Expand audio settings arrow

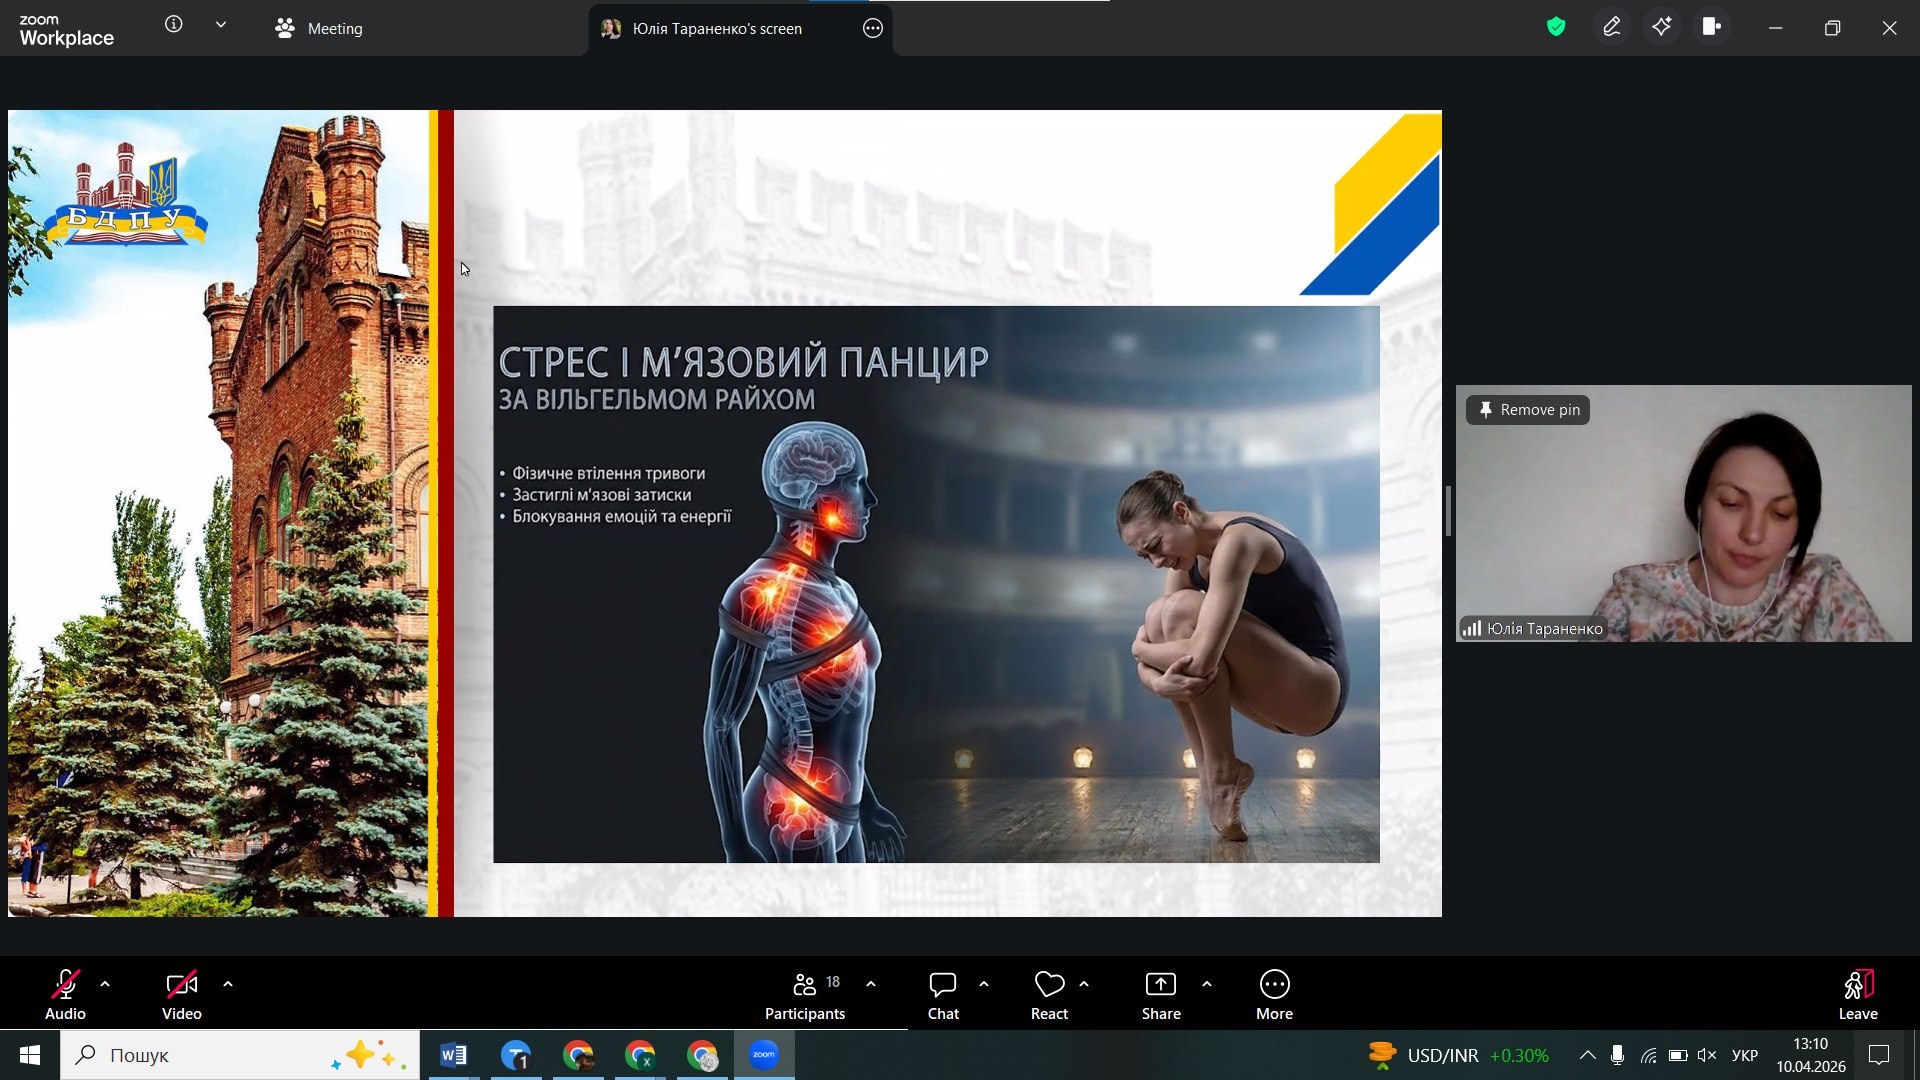[x=105, y=984]
